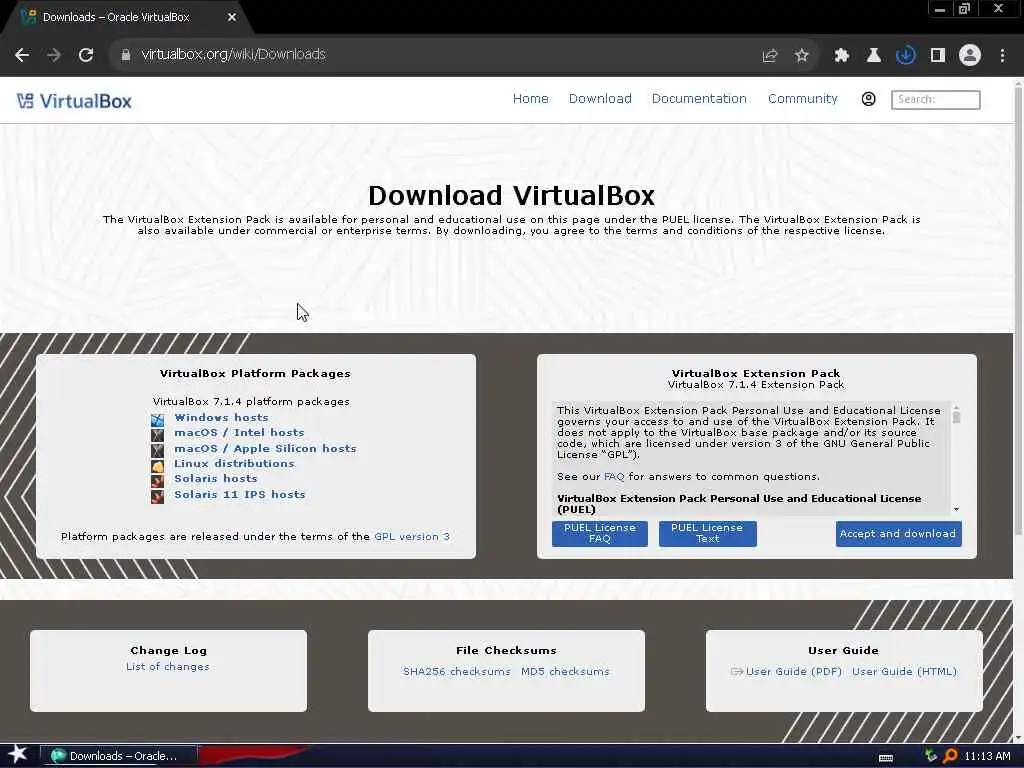Open the macOS / Apple Silicon hosts link
This screenshot has width=1024, height=768.
pyautogui.click(x=265, y=448)
